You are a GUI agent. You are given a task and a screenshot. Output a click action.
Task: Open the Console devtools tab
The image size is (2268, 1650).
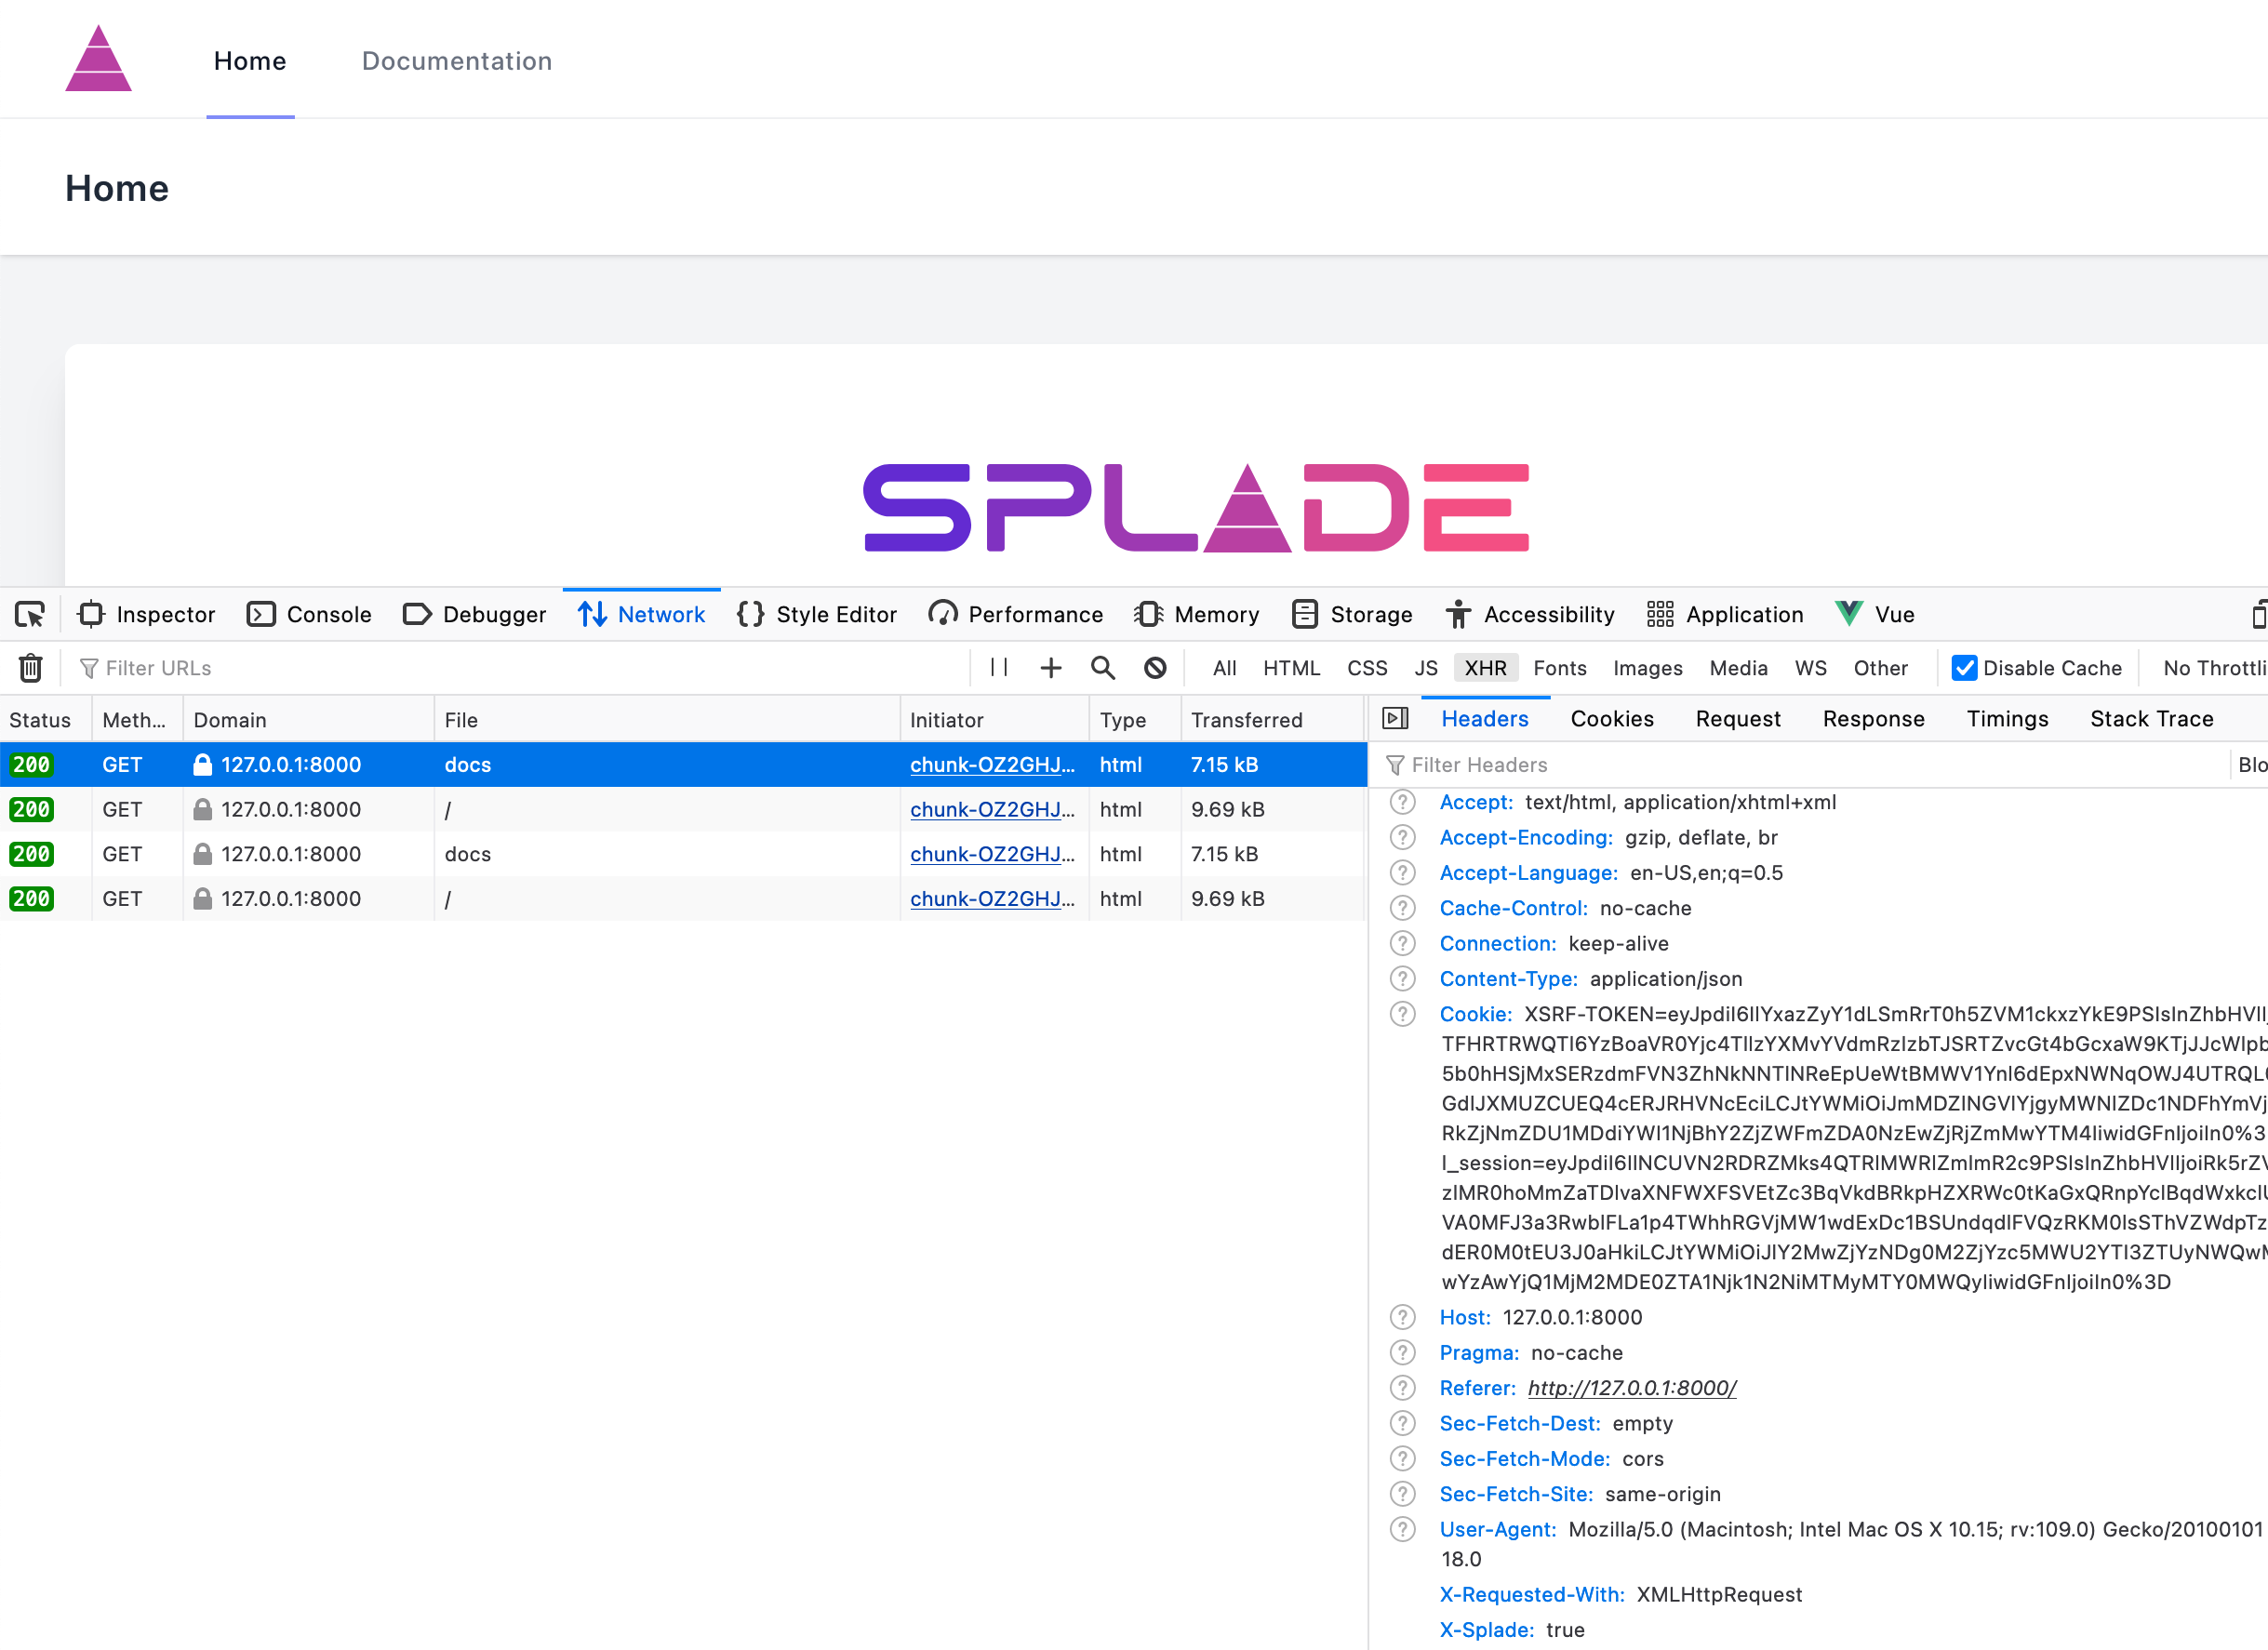point(310,614)
